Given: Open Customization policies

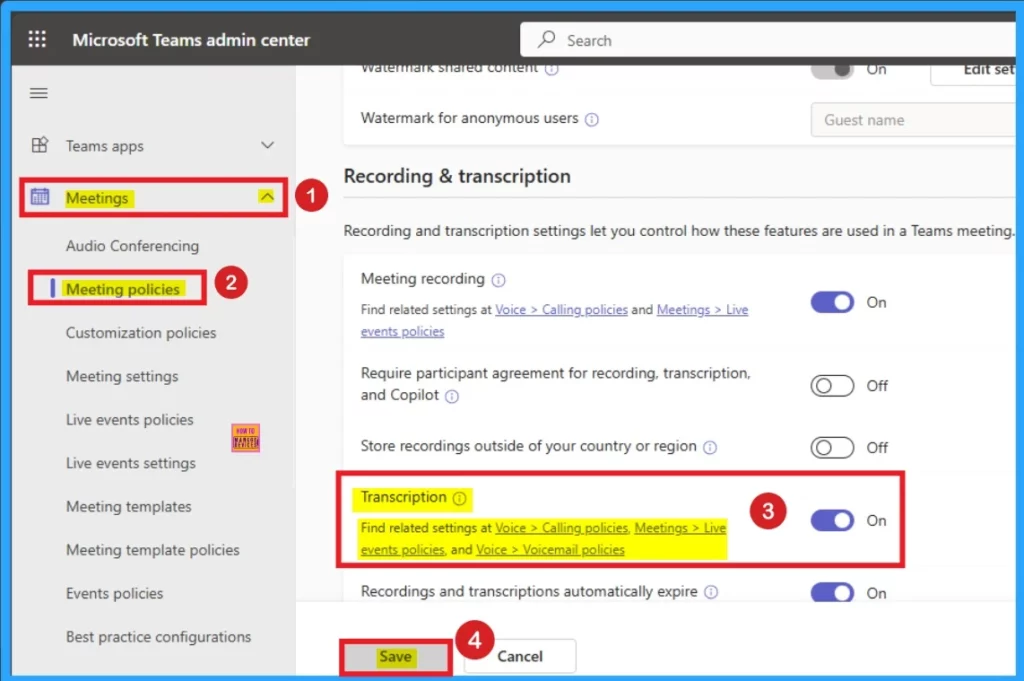Looking at the screenshot, I should (140, 333).
